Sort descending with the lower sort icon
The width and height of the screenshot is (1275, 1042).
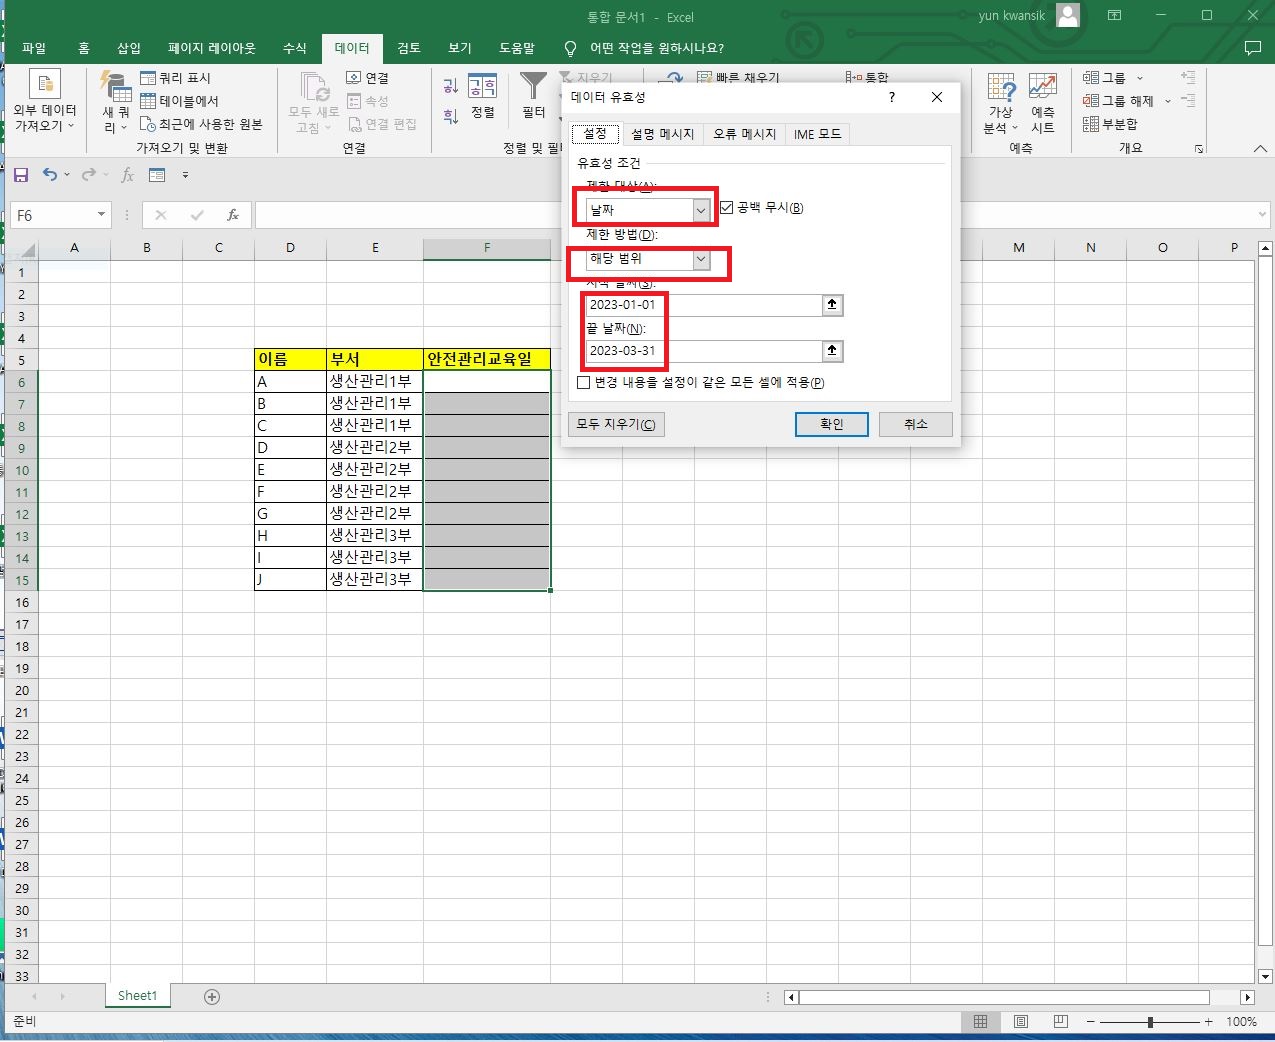coord(451,116)
